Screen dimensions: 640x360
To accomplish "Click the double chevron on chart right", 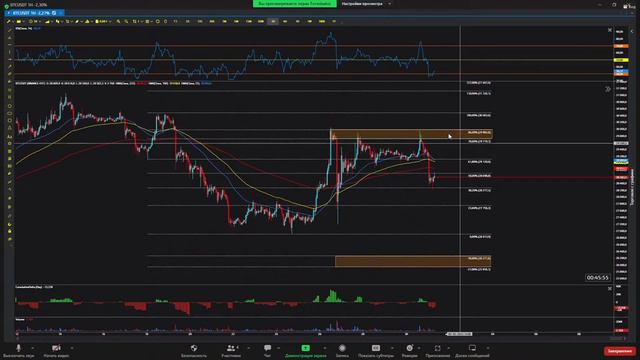I will click(x=608, y=89).
